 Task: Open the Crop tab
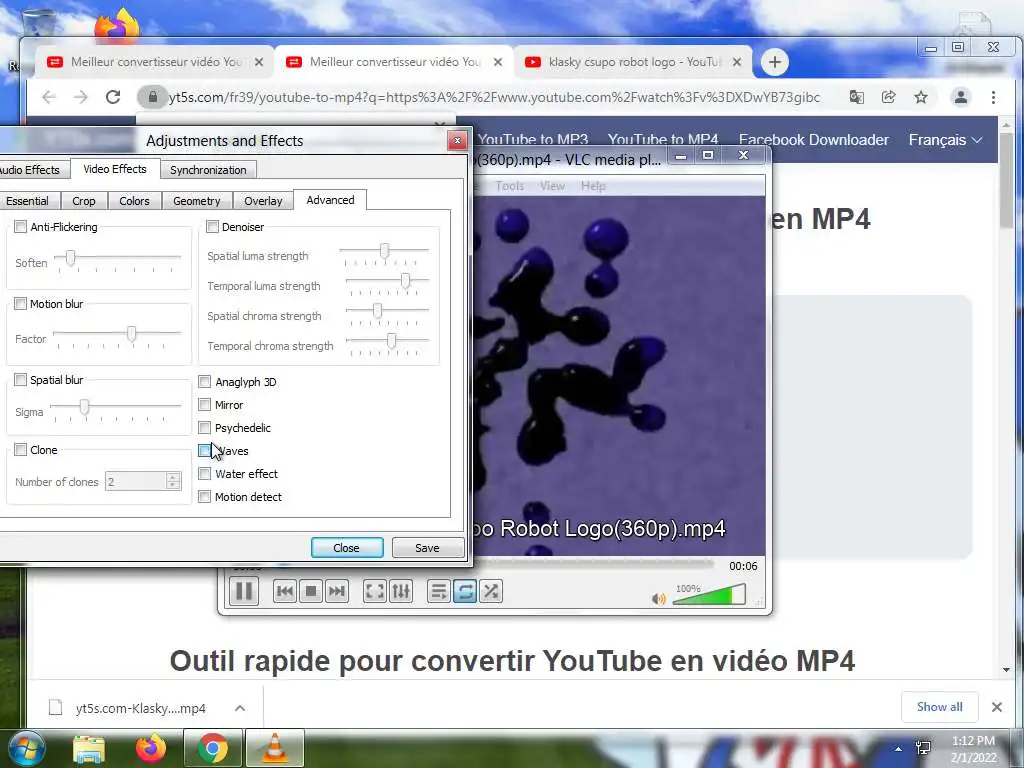click(84, 201)
